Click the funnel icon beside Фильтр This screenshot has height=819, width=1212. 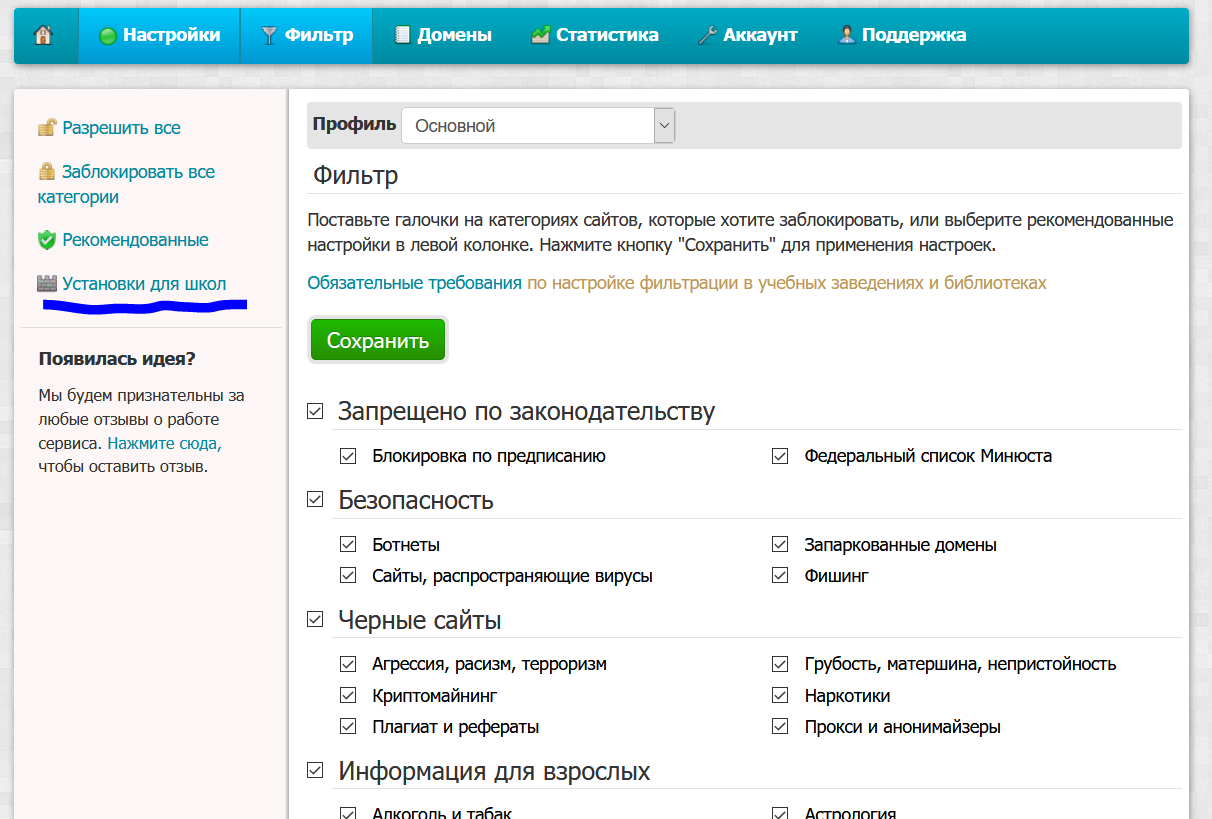click(269, 36)
